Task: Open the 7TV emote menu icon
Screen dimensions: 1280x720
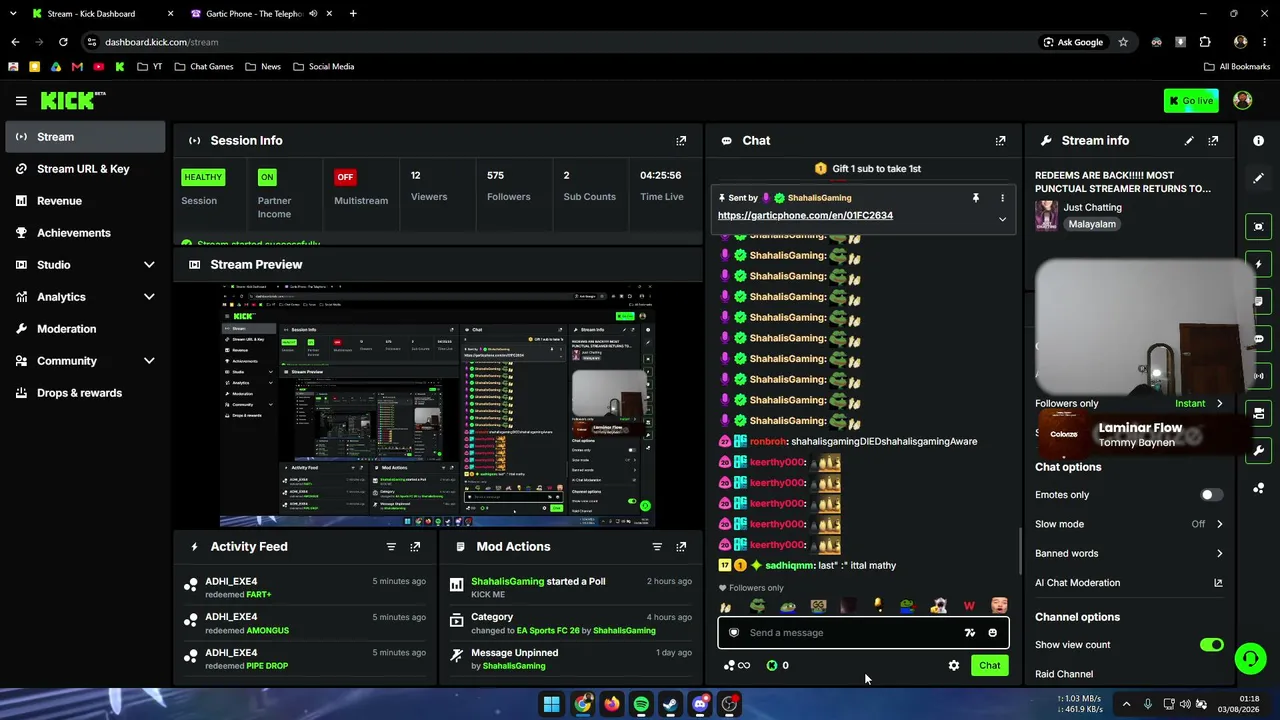Action: pyautogui.click(x=969, y=633)
